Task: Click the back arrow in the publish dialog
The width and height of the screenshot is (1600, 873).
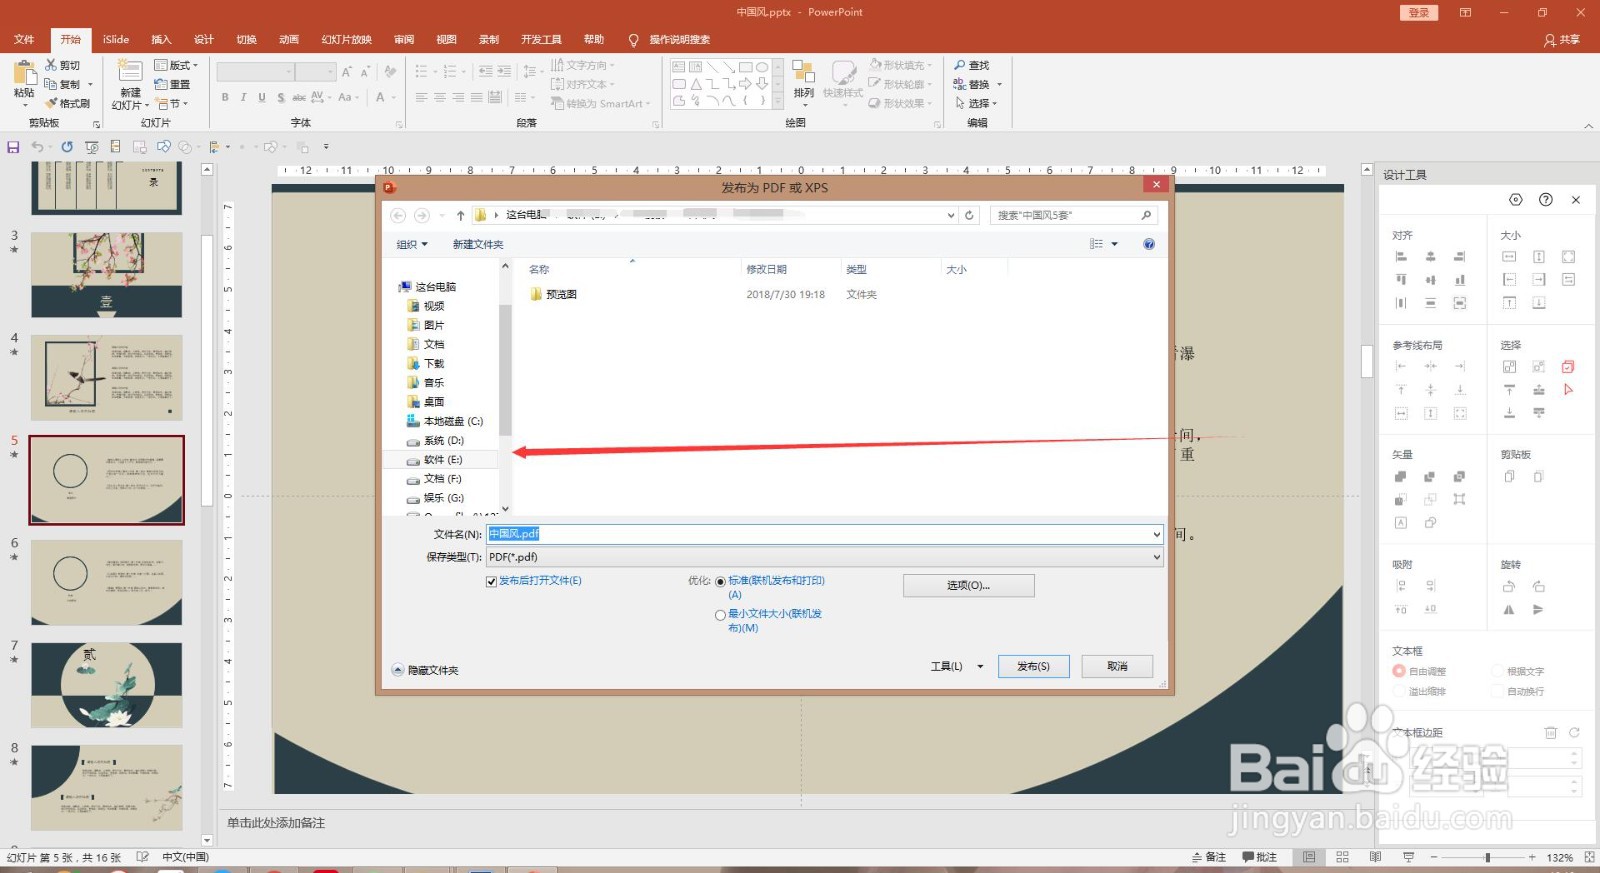Action: (398, 215)
